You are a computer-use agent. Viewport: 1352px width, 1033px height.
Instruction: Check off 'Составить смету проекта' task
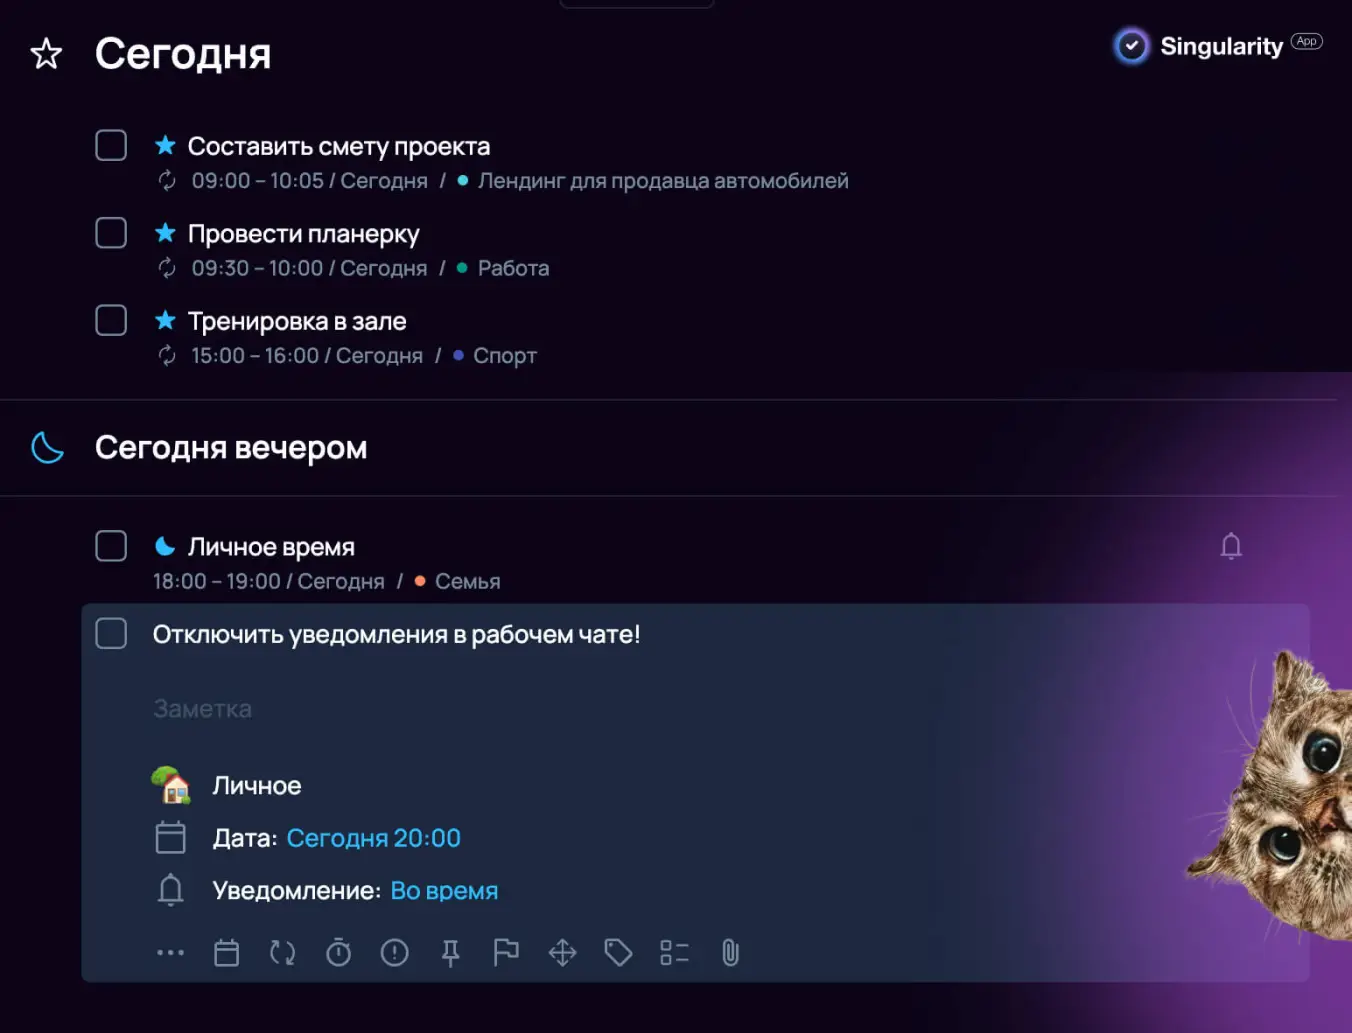click(111, 146)
